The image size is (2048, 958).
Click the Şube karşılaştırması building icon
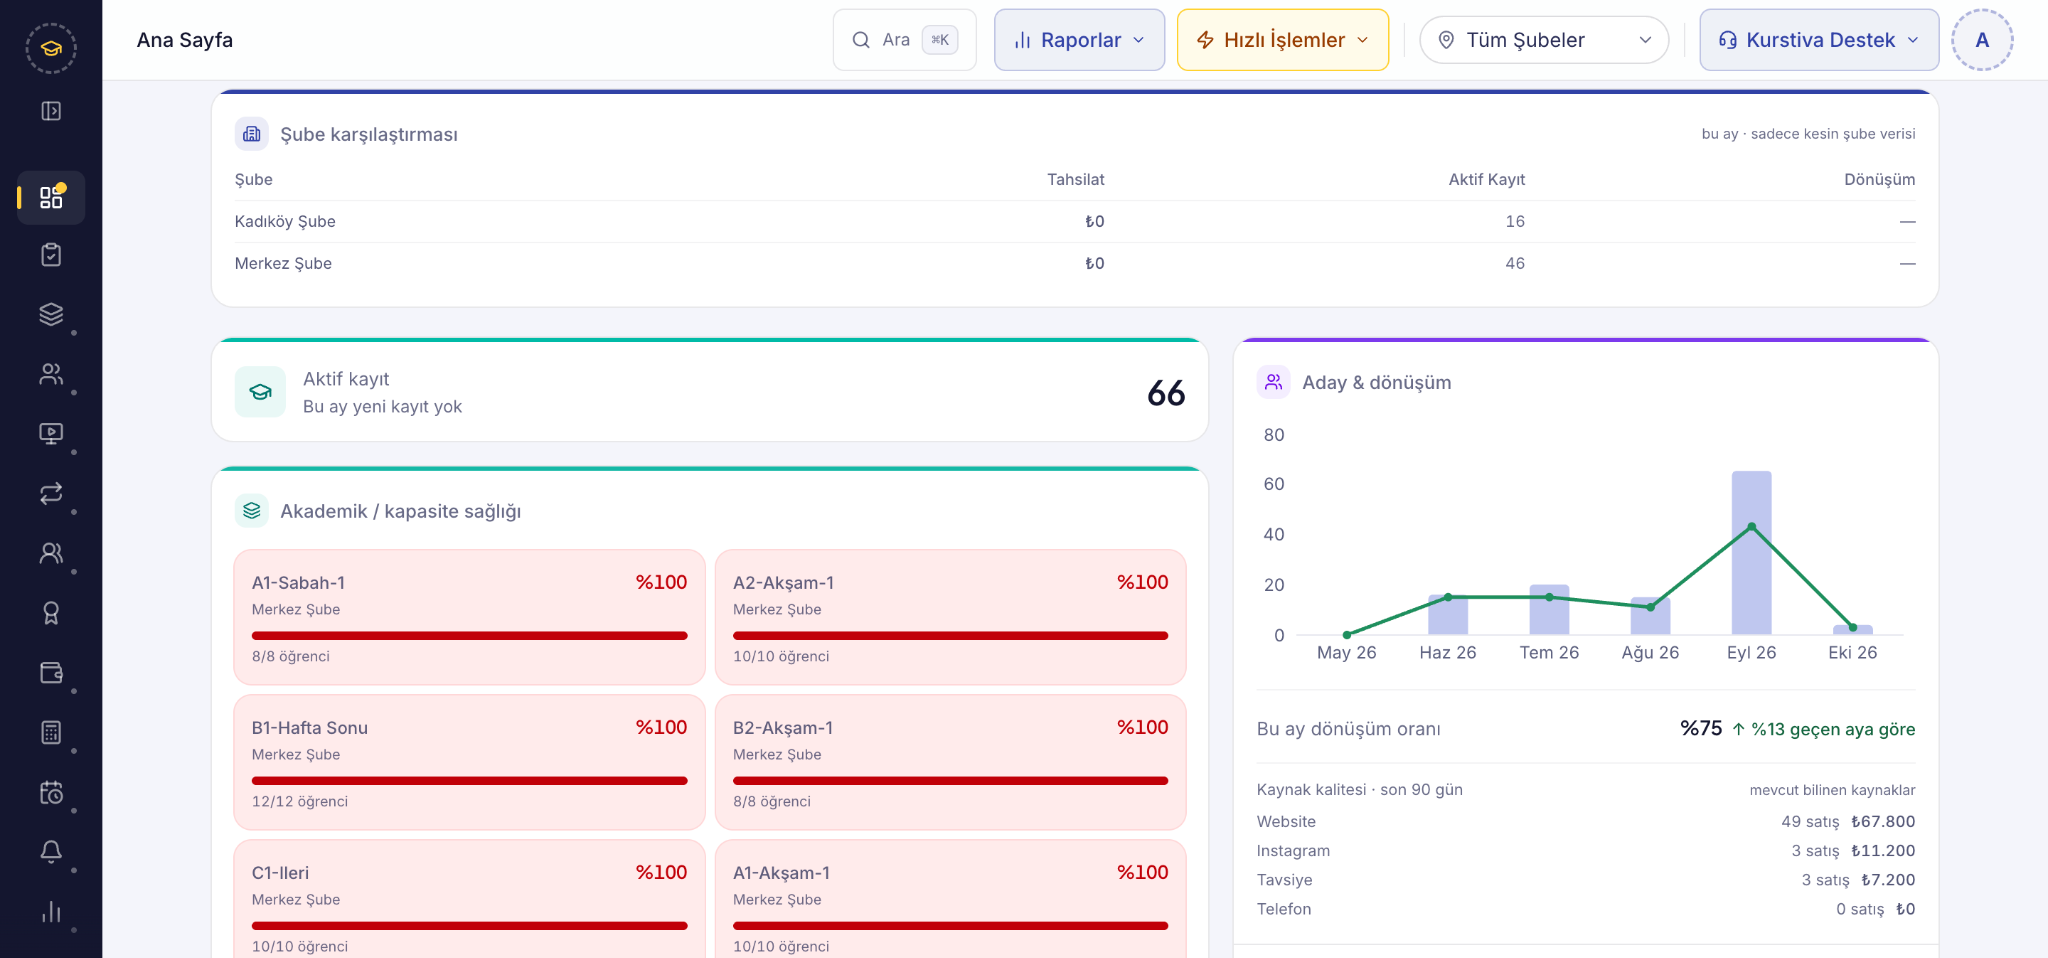coord(252,134)
